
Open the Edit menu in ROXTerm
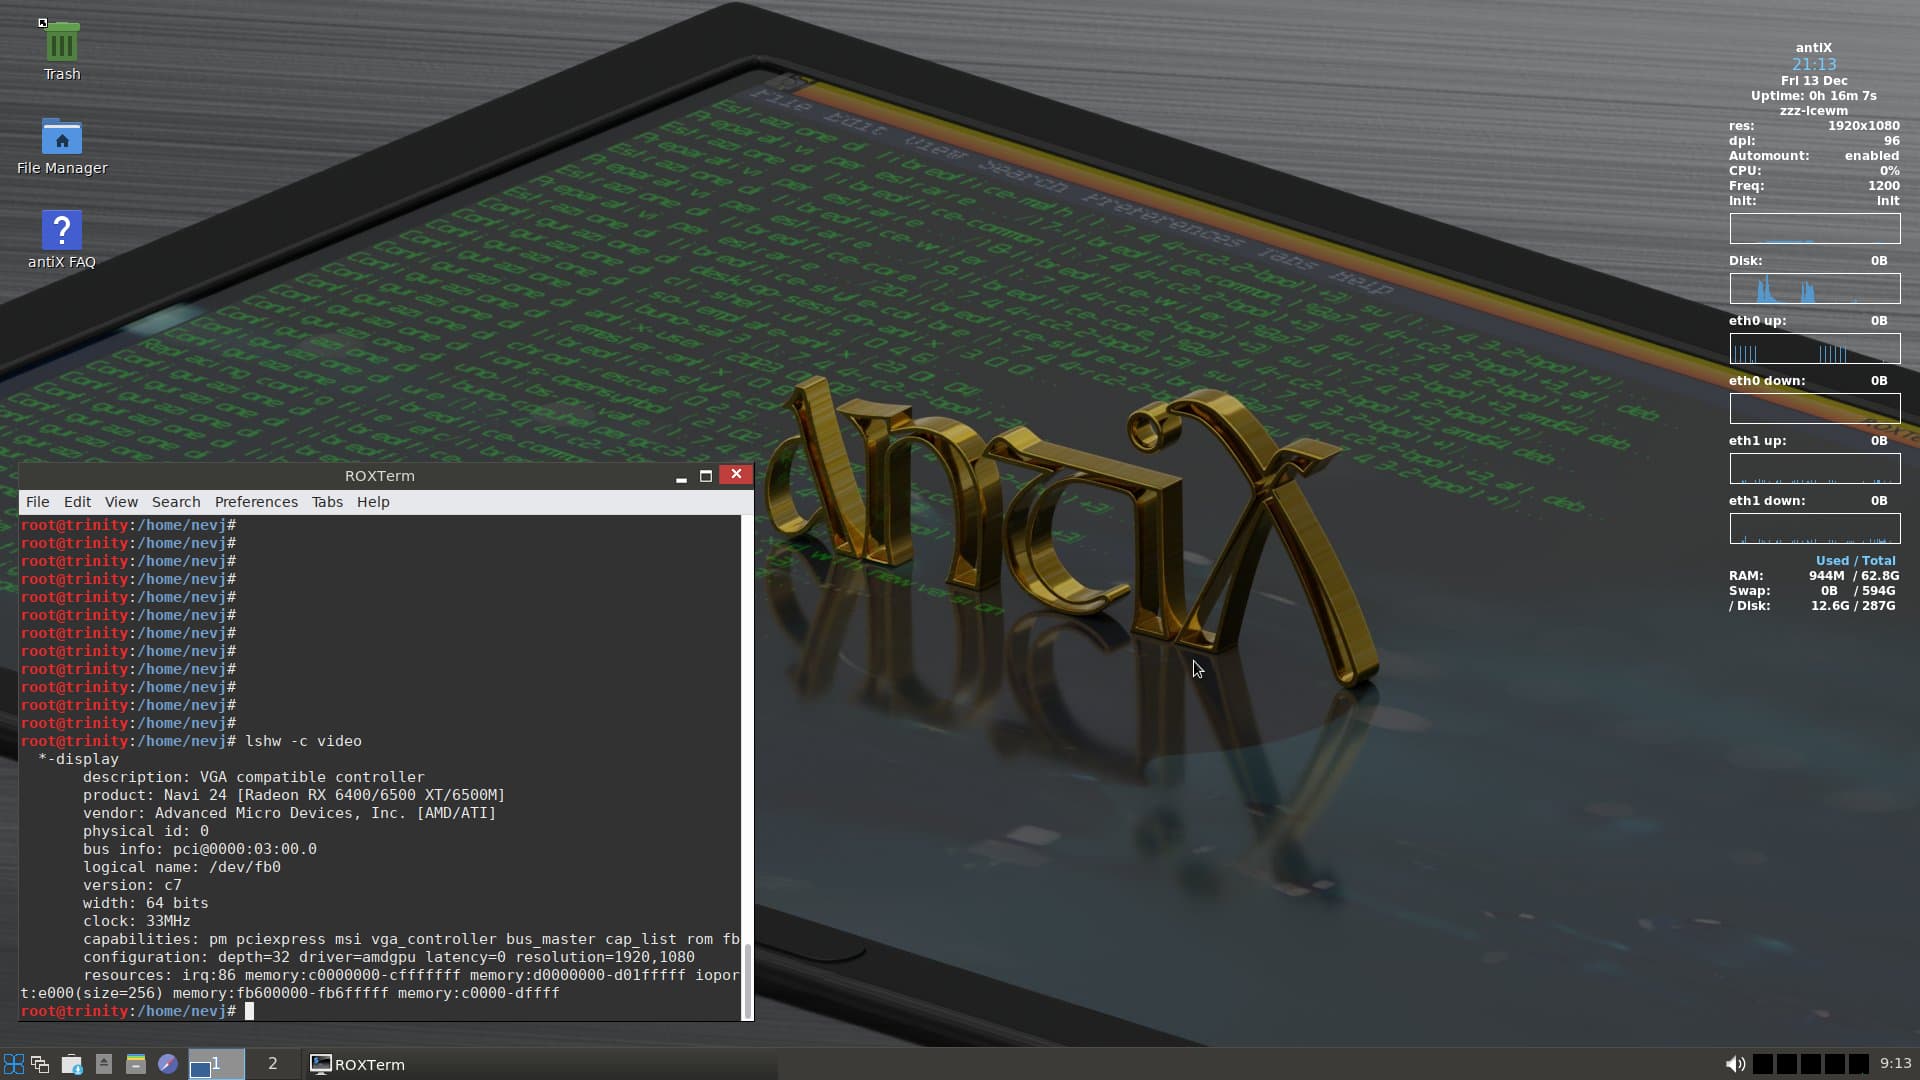coord(77,502)
